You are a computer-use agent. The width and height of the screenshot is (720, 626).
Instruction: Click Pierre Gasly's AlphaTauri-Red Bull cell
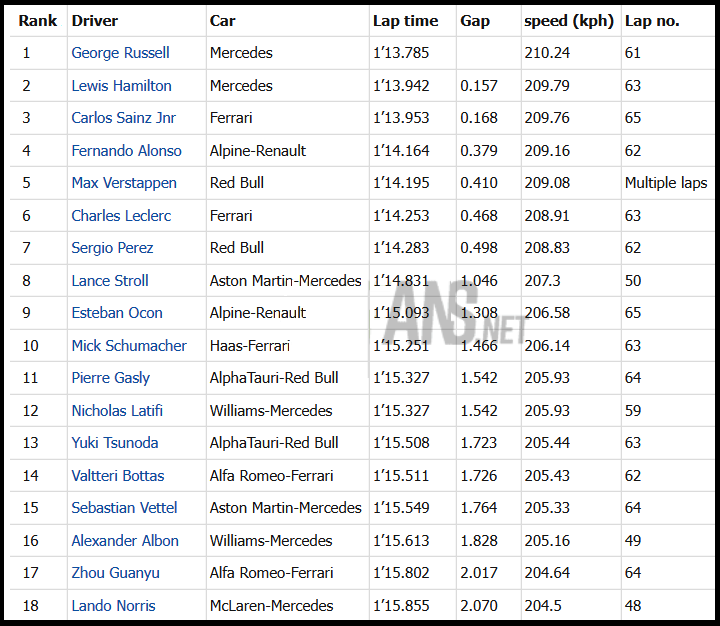[274, 378]
